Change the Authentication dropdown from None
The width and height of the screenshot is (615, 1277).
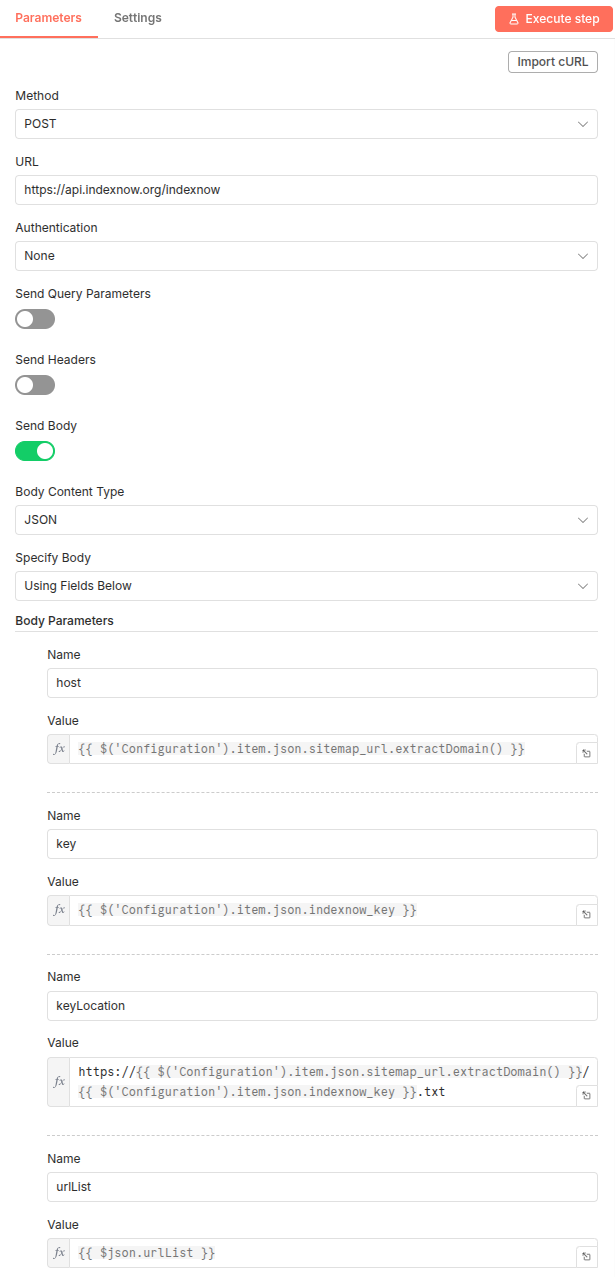pos(306,255)
